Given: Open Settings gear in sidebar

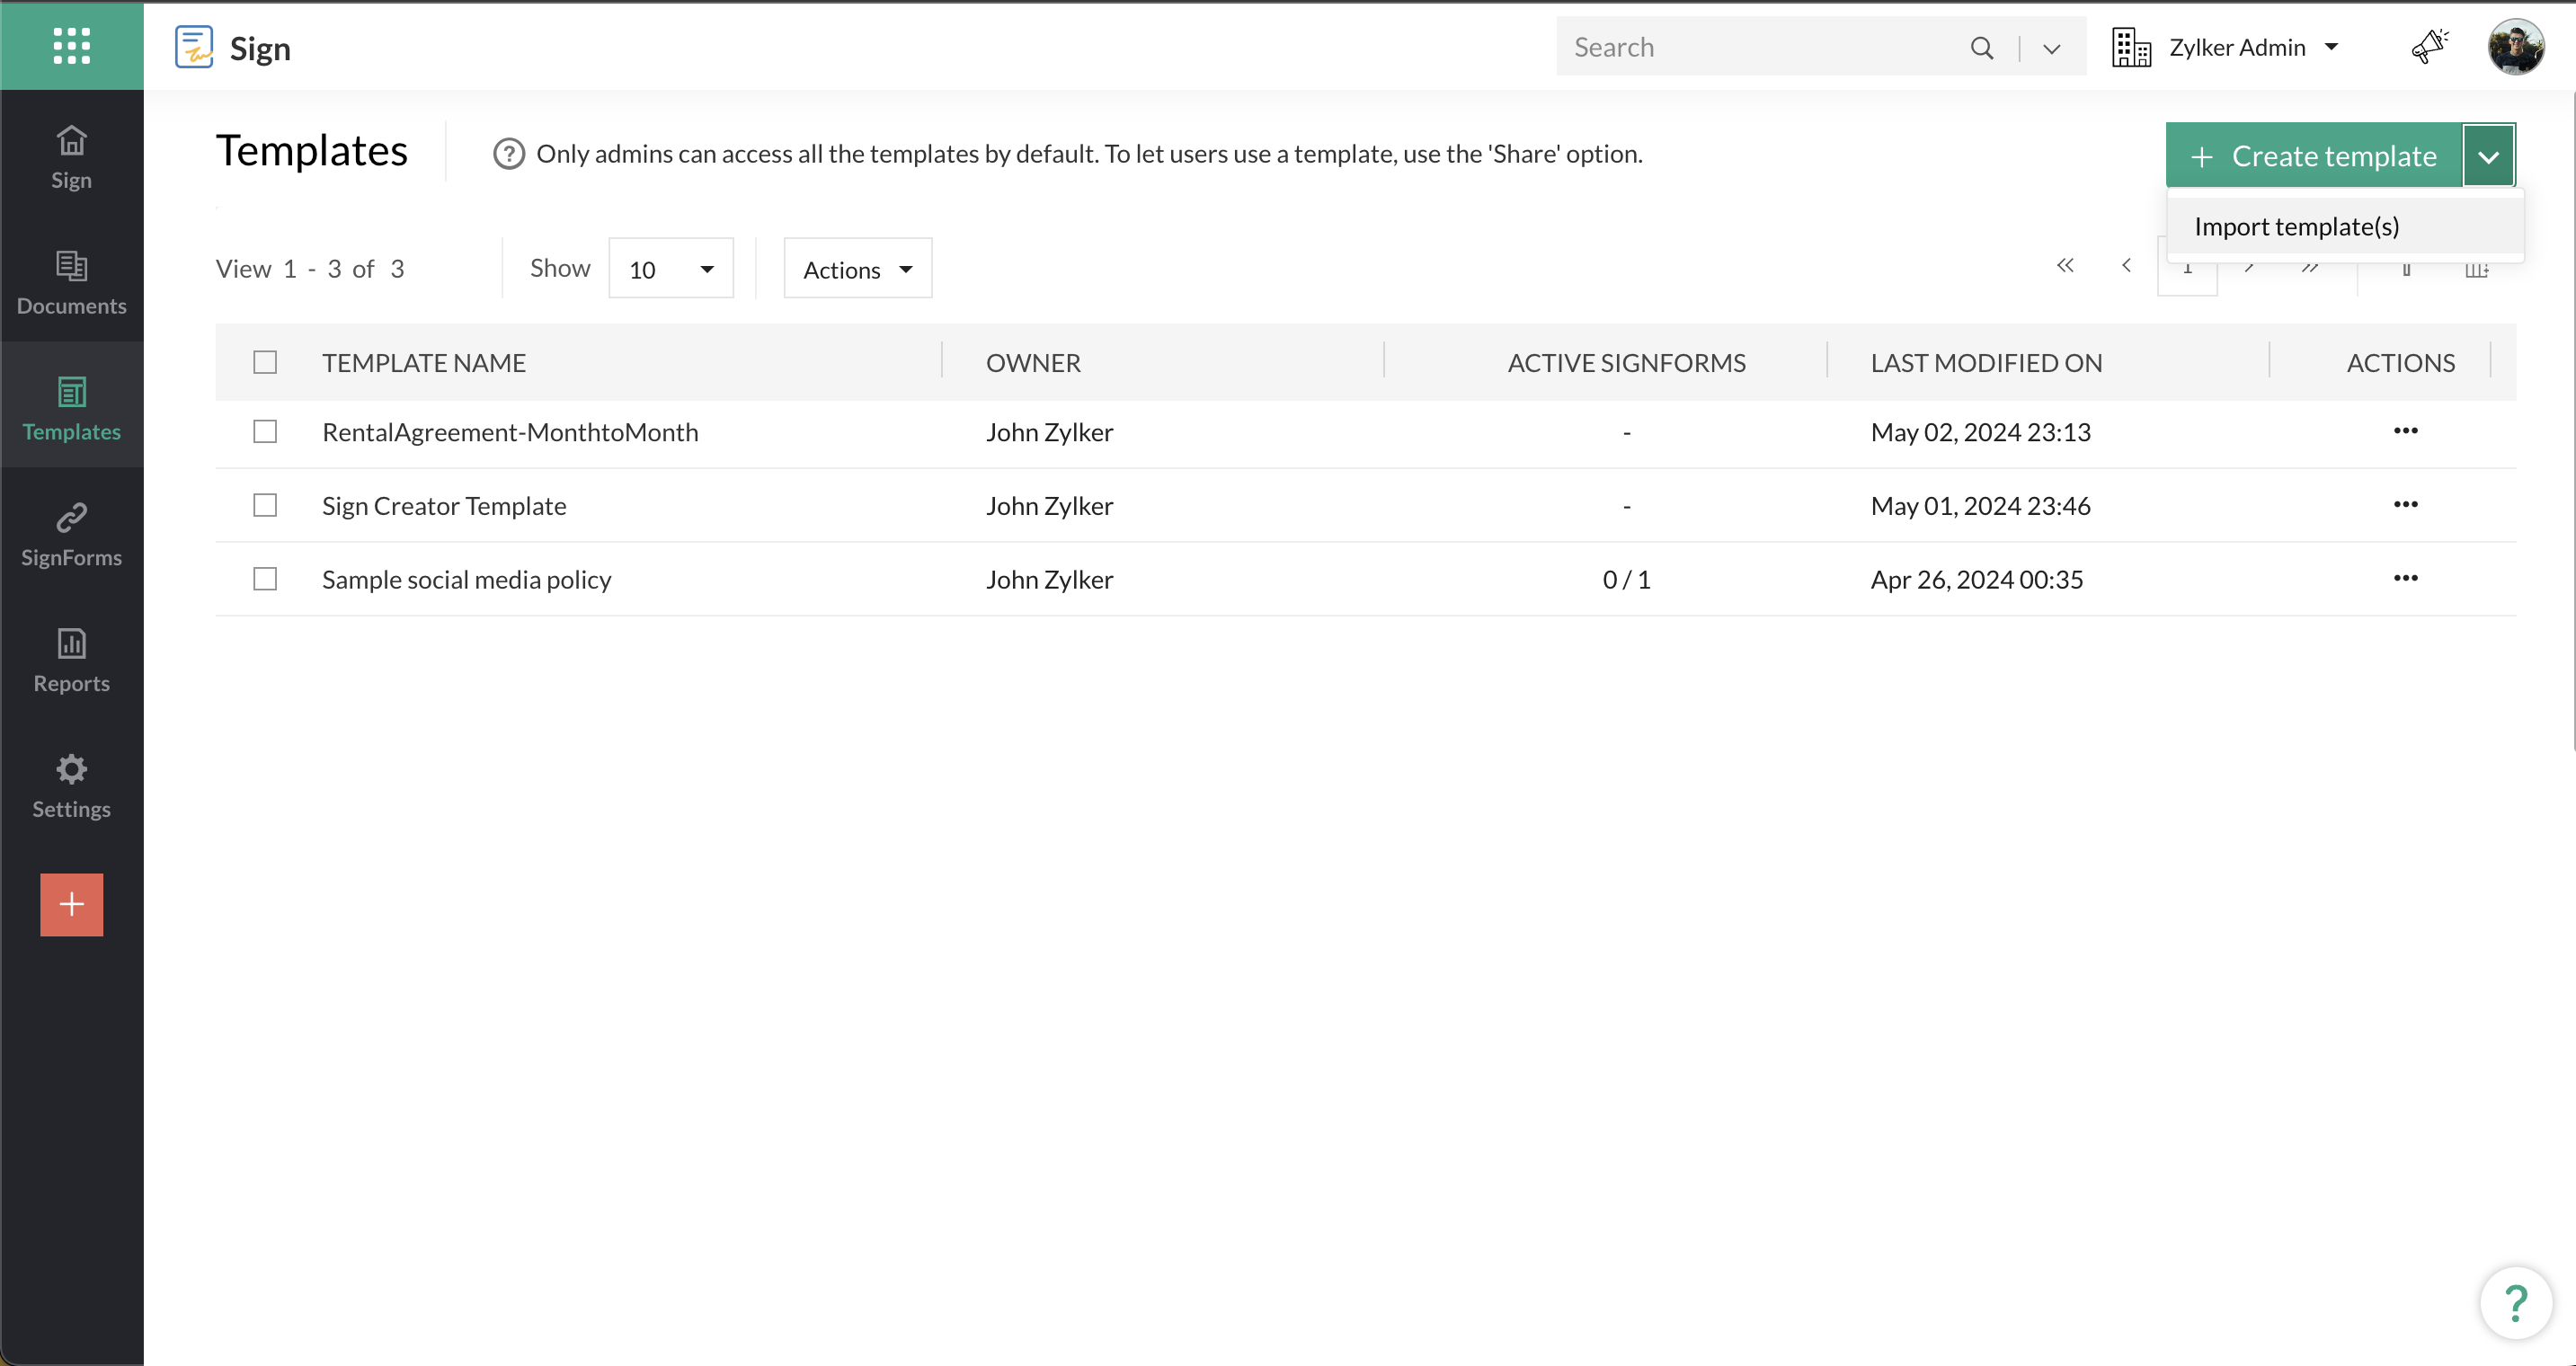Looking at the screenshot, I should 71,786.
